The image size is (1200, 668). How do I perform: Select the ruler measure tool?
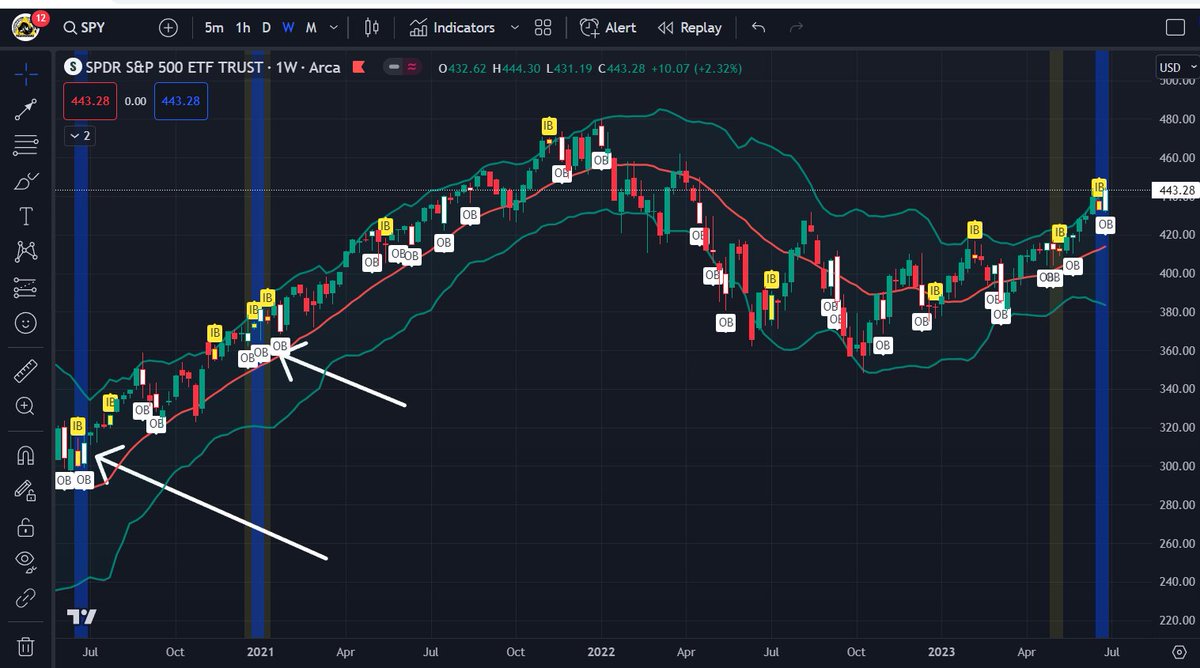26,372
